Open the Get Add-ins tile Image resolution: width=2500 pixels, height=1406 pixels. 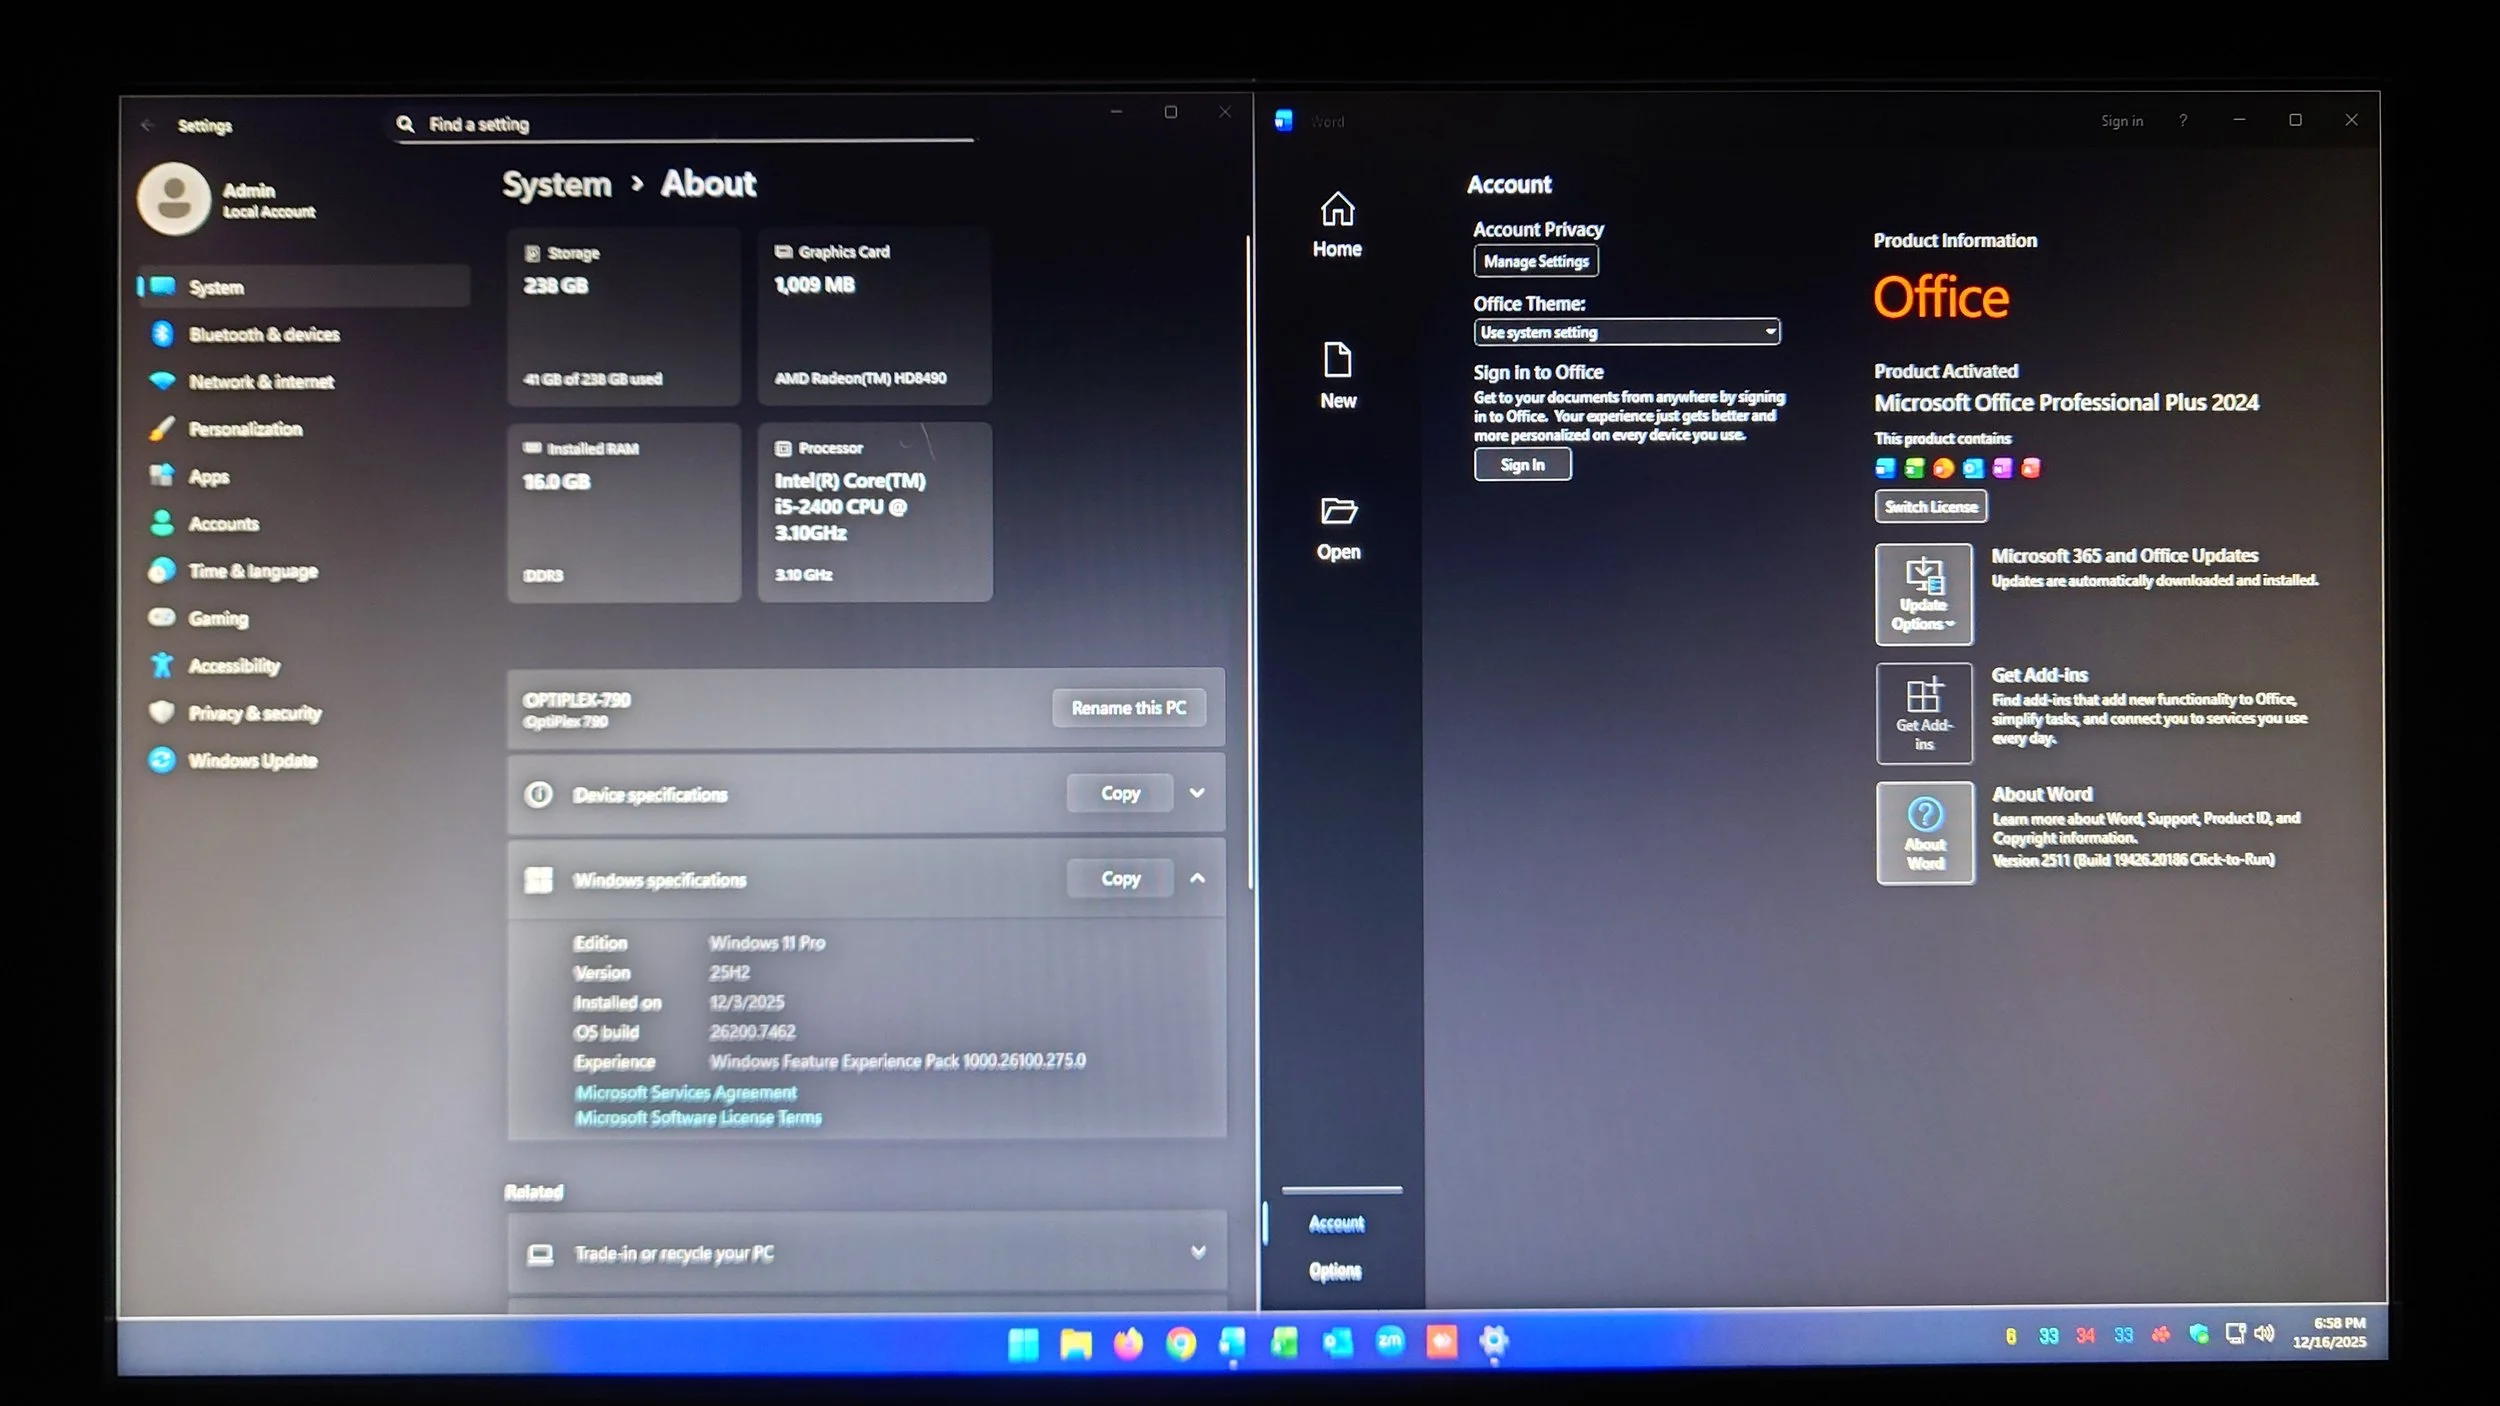[x=1923, y=713]
